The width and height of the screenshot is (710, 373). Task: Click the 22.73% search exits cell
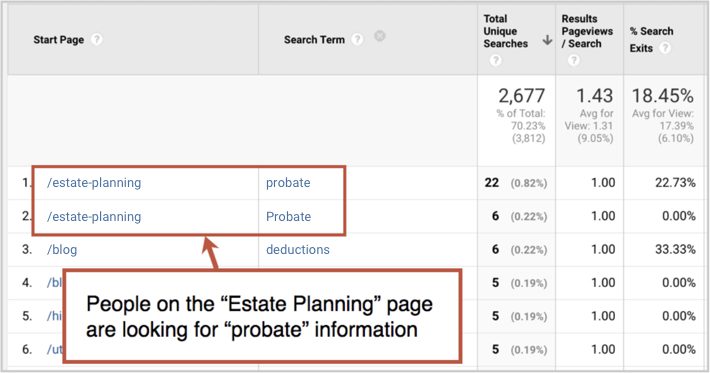[x=675, y=183]
